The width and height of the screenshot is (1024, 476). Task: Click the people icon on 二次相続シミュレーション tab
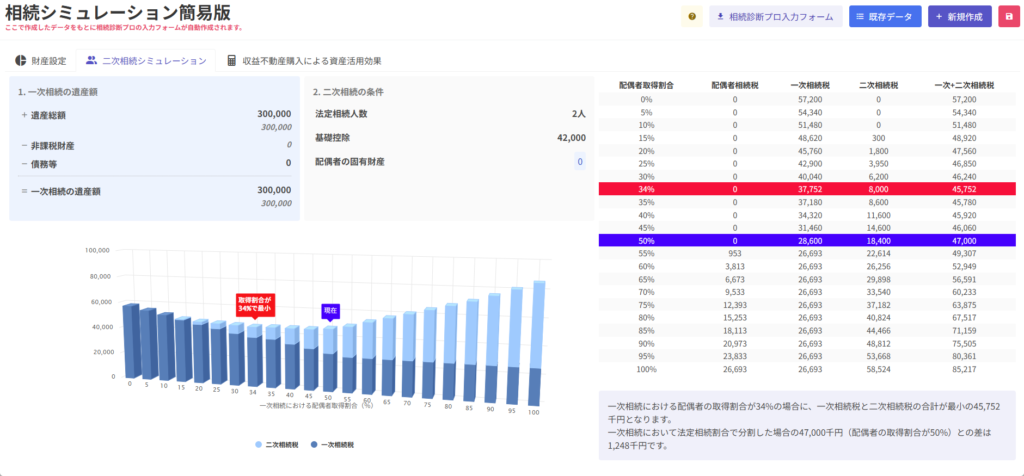(x=92, y=61)
